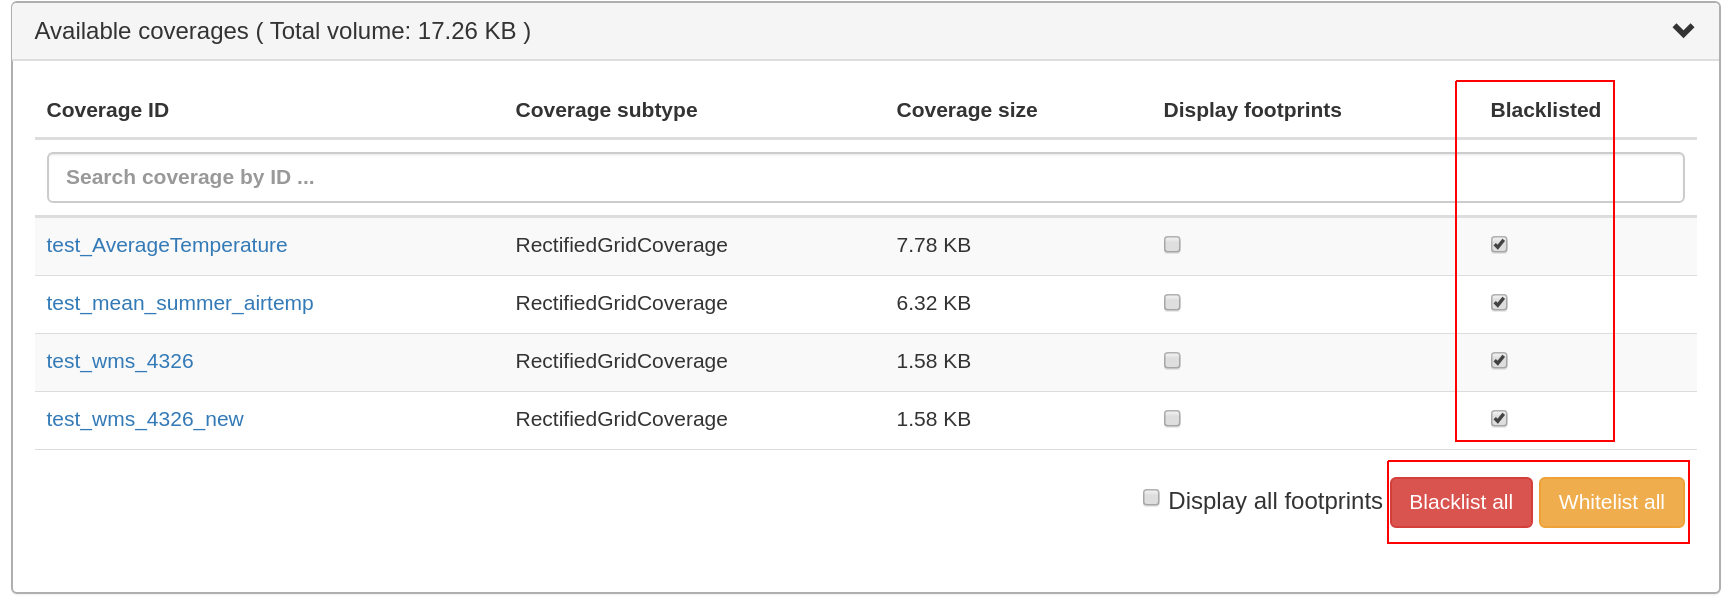1735x600 pixels.
Task: Click the Blacklisted column header
Action: point(1545,110)
